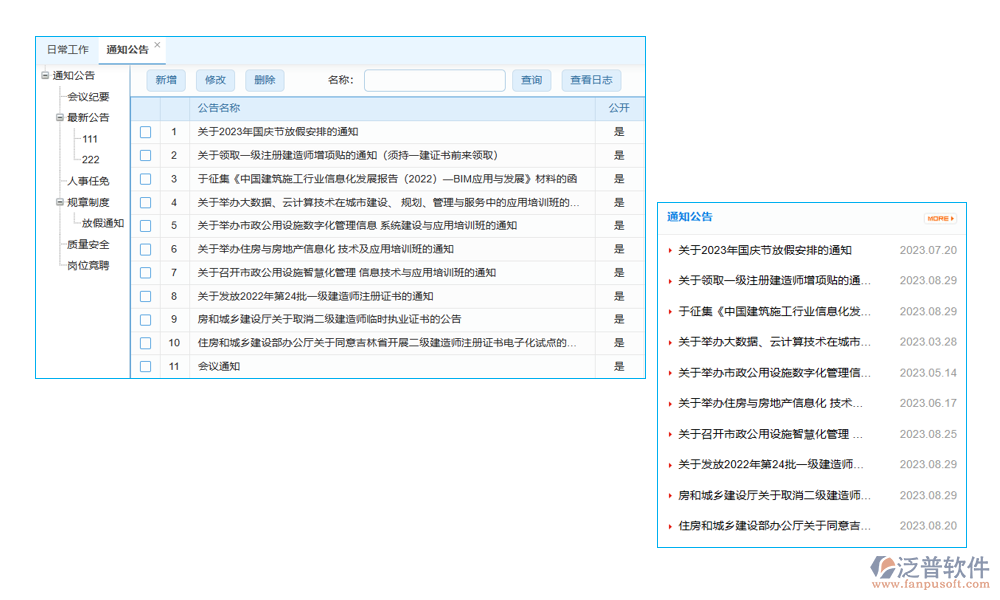Click the 修改 button
Image resolution: width=1000 pixels, height=600 pixels.
(x=215, y=80)
